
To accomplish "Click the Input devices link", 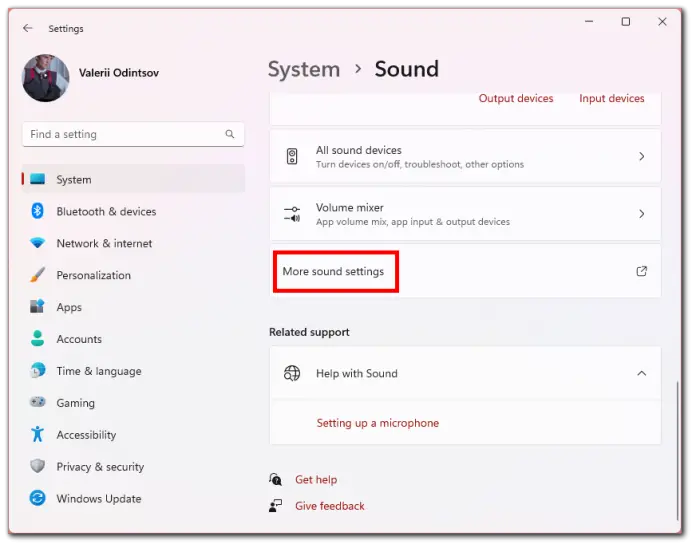I will coord(612,99).
